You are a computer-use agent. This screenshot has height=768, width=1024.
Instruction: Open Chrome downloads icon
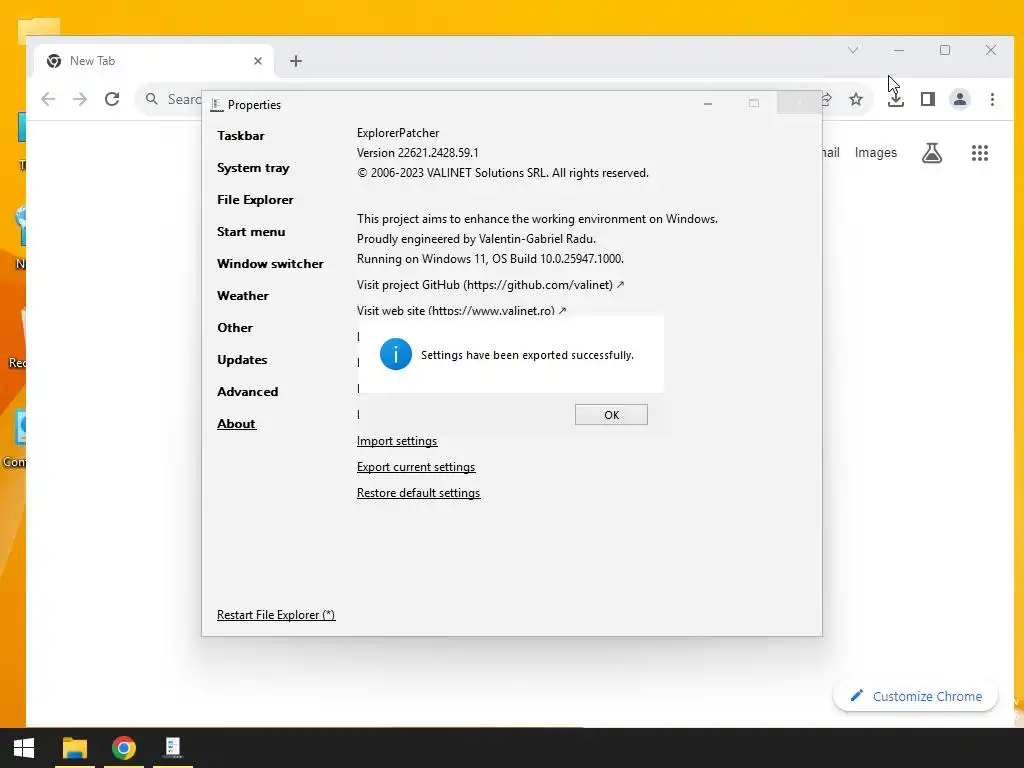896,99
